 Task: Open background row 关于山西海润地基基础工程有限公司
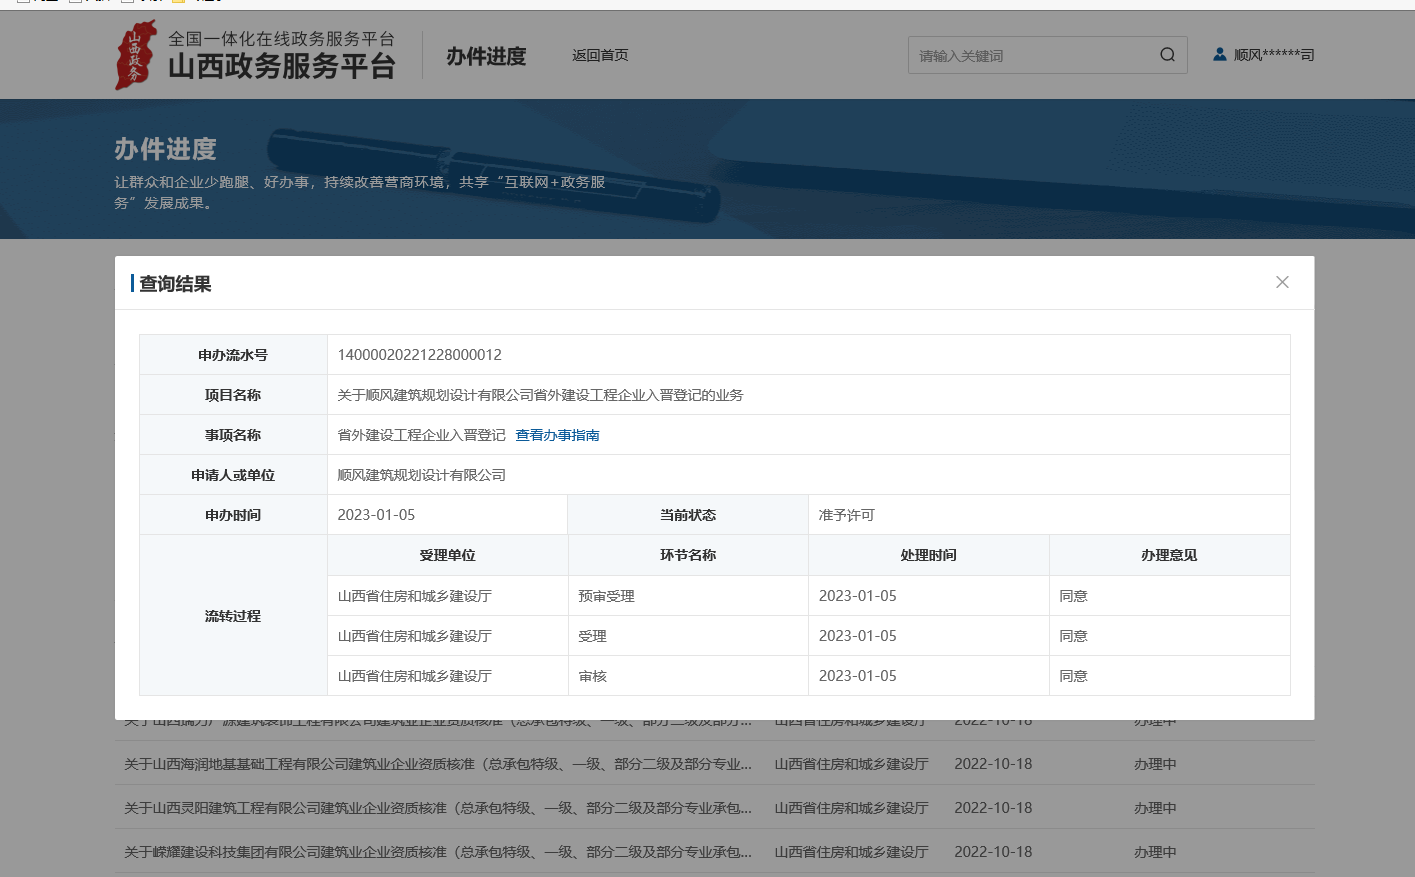click(x=438, y=764)
